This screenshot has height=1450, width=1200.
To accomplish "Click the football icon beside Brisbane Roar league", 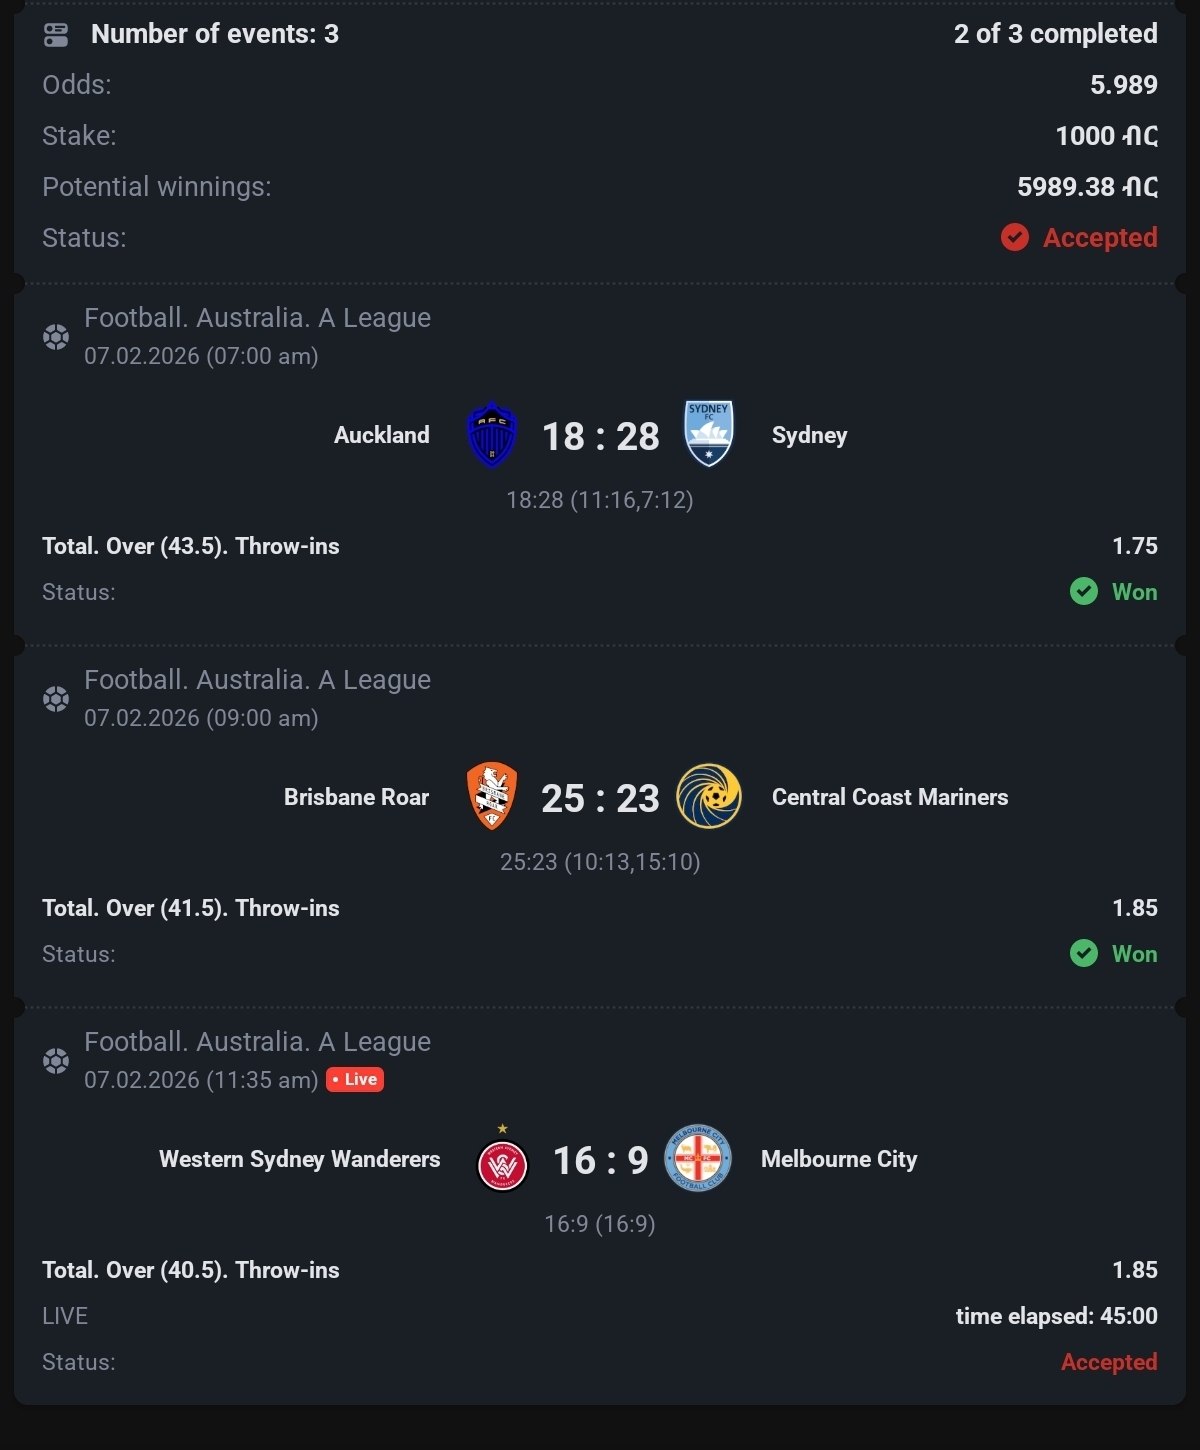I will coord(56,699).
